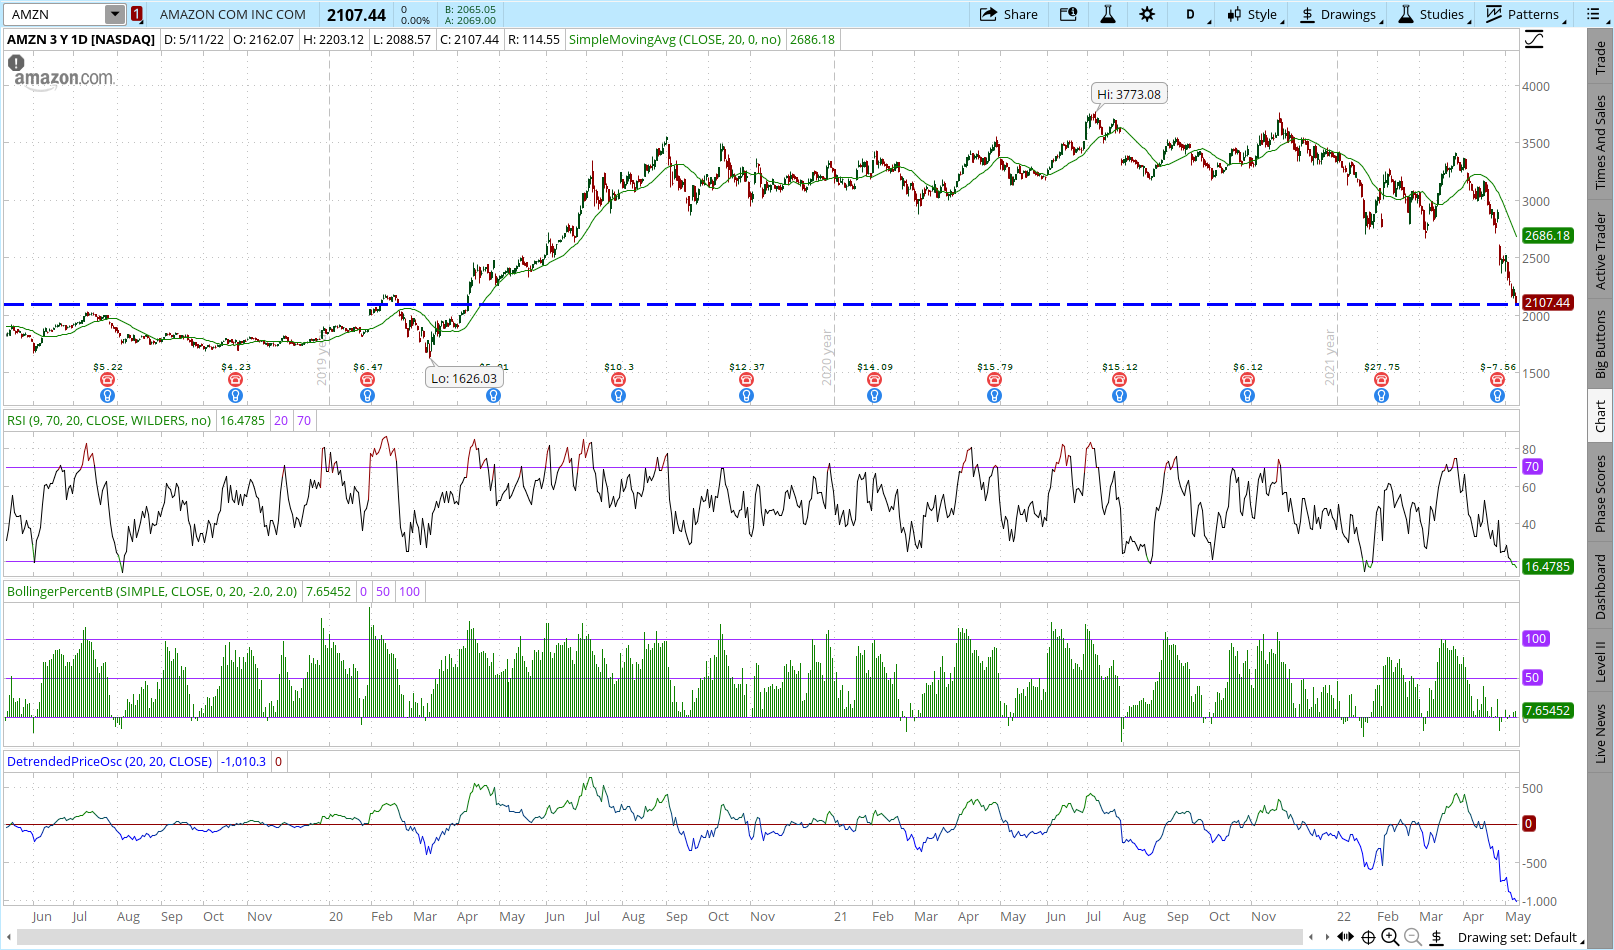Expand the AMZN symbol dropdown arrow
The image size is (1614, 950).
click(x=115, y=14)
